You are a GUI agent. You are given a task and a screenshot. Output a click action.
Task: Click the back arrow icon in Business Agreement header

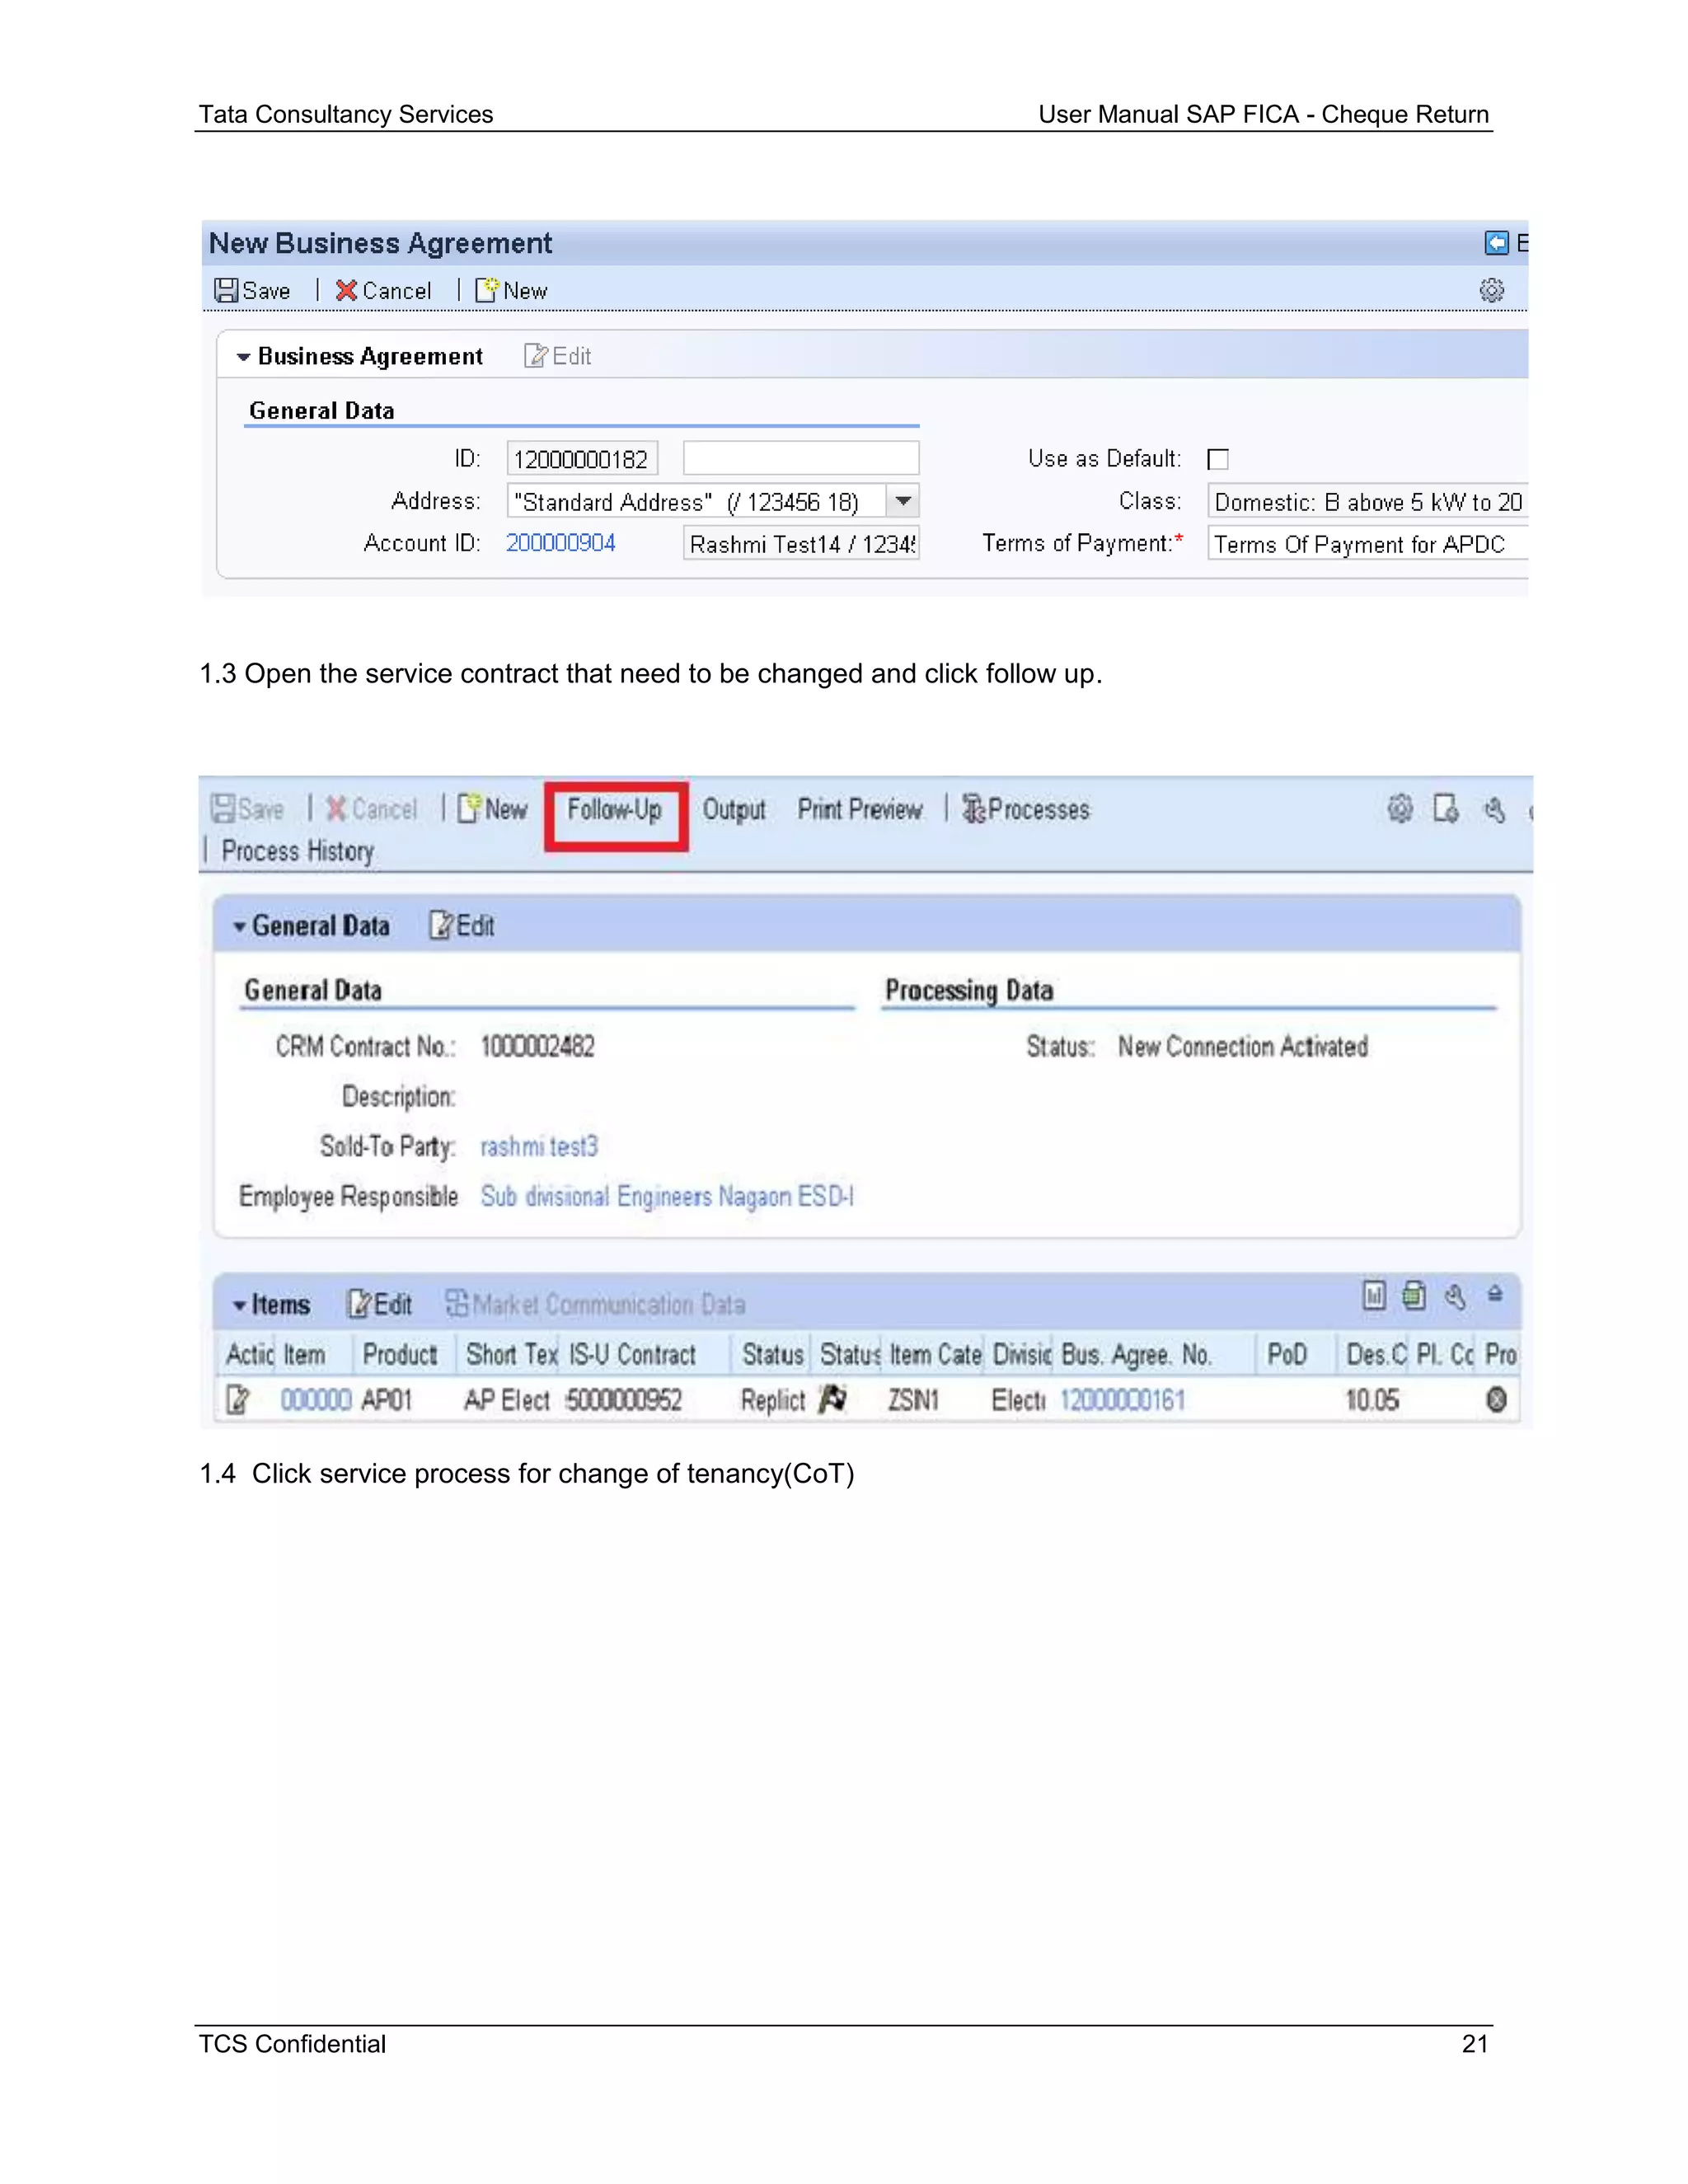point(1496,243)
